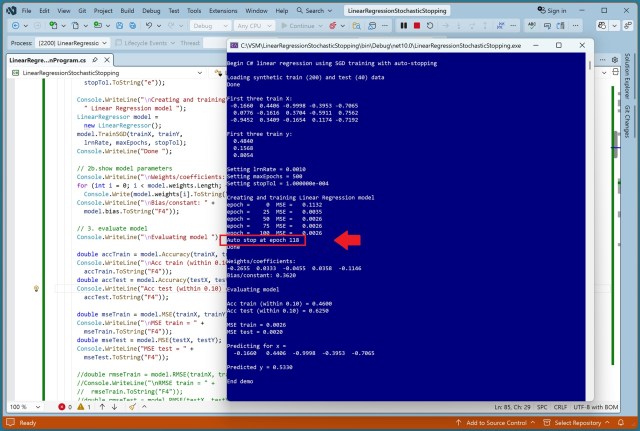Click the lightbulb quick actions icon in margin

[x=37, y=288]
